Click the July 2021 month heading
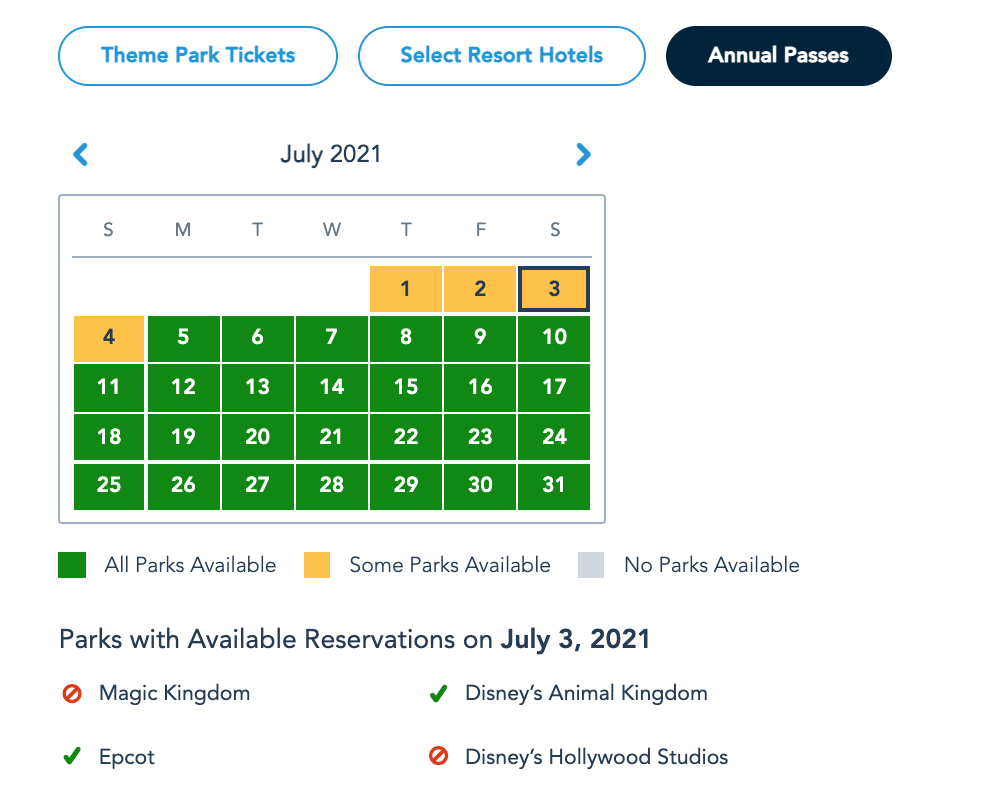This screenshot has width=986, height=806. click(330, 154)
